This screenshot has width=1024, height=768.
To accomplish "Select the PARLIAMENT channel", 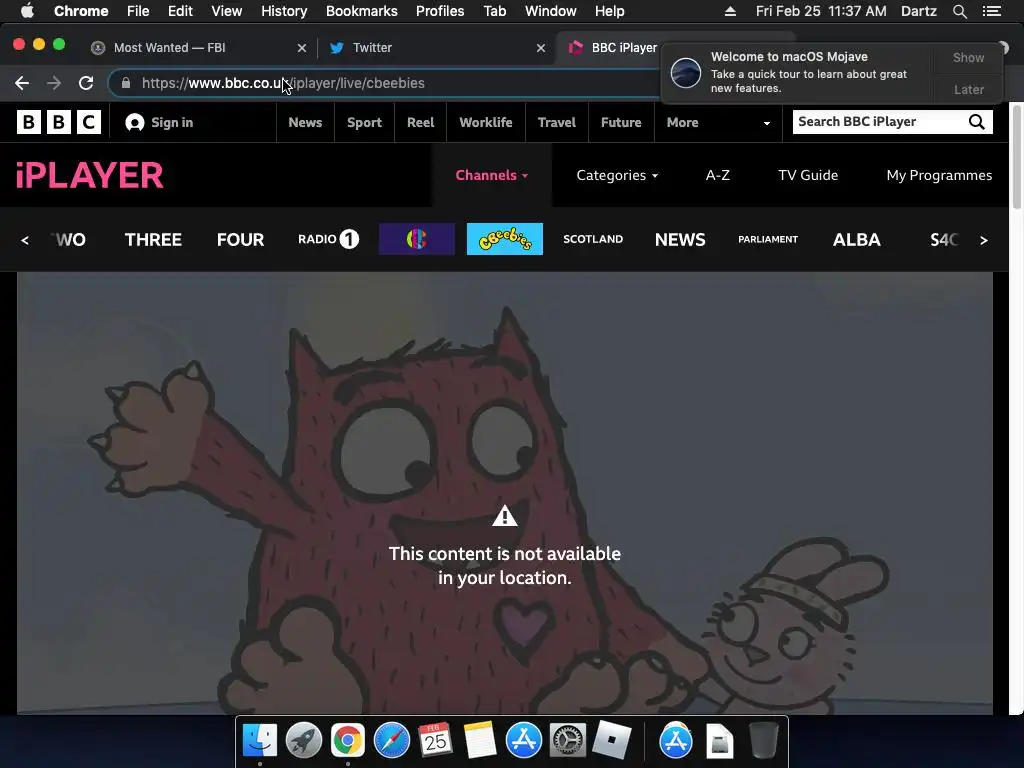I will click(768, 239).
